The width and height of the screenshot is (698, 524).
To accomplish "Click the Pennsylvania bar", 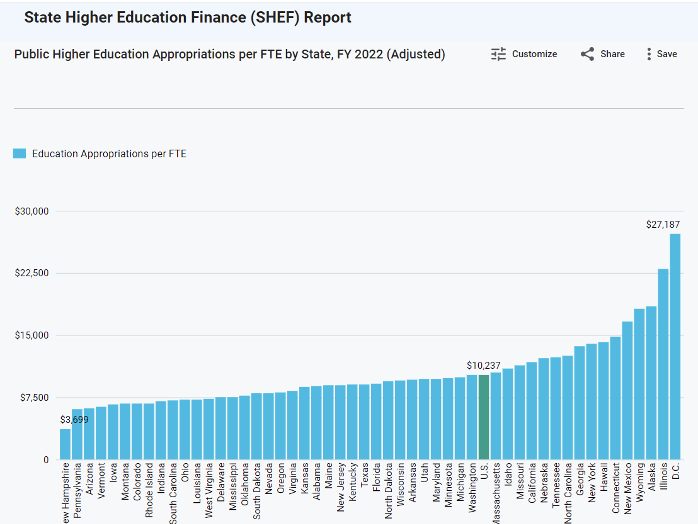I will pos(77,435).
